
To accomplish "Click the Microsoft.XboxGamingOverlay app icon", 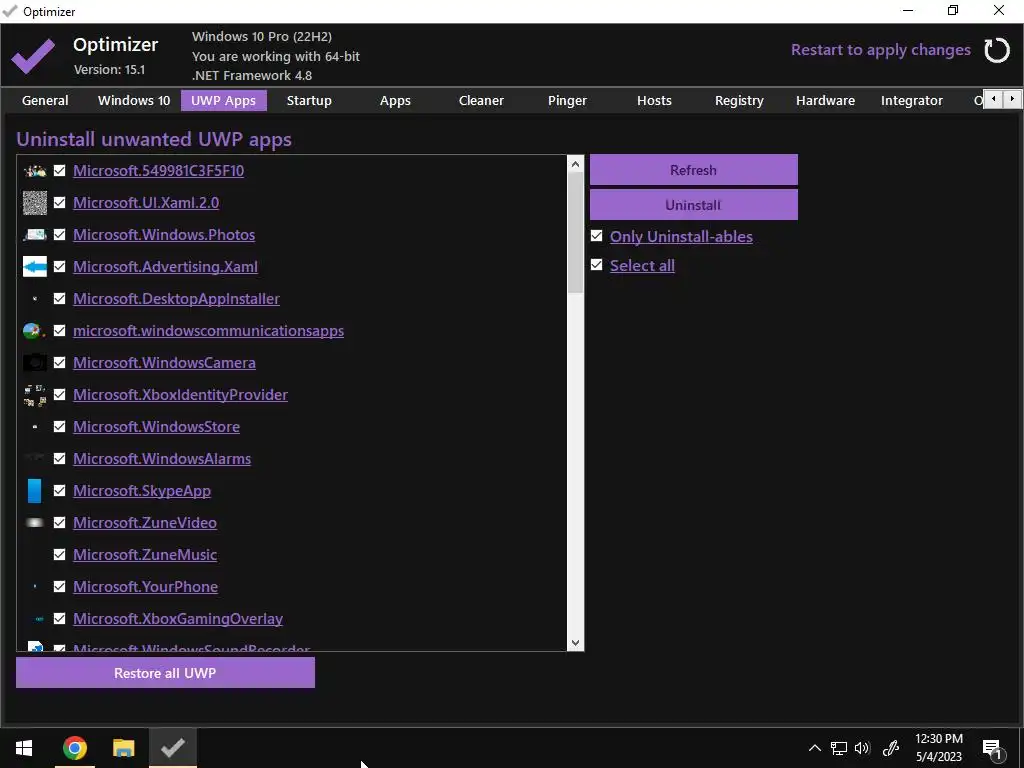I will tap(39, 619).
